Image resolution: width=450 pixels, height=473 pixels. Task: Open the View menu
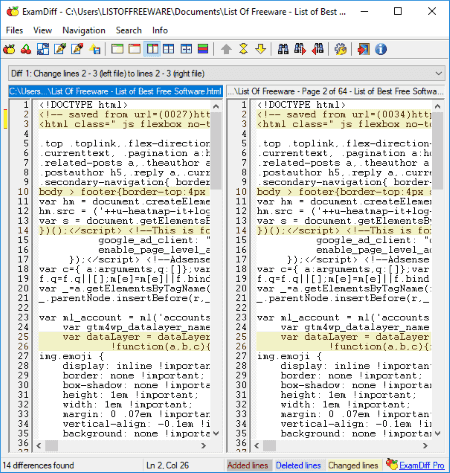click(x=42, y=30)
